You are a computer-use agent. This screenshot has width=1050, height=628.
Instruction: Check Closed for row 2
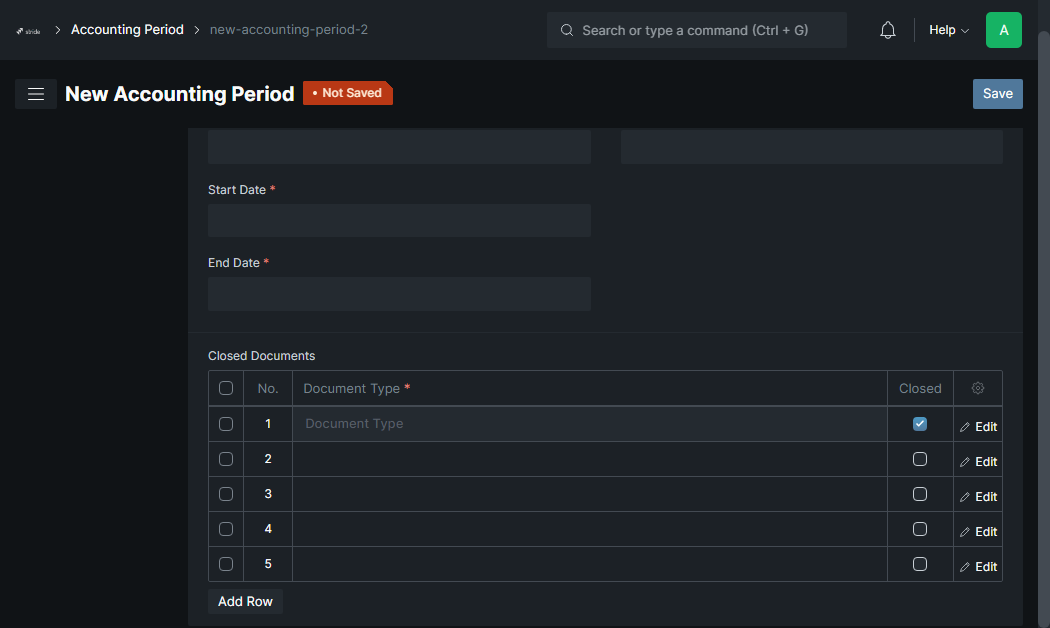point(919,459)
